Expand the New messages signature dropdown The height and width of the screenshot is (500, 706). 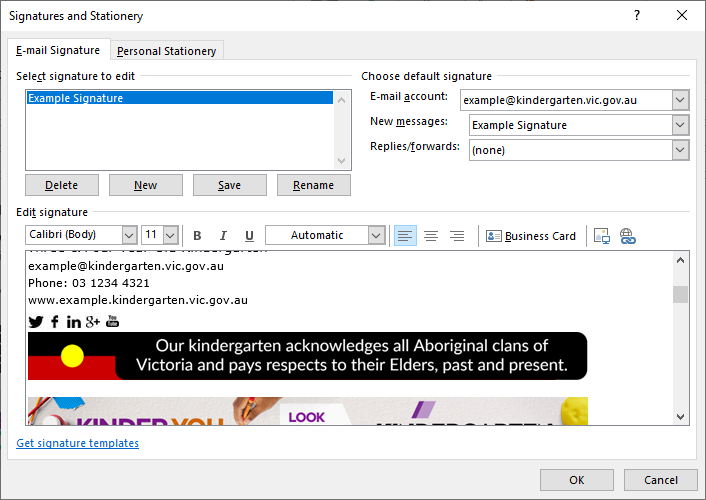click(680, 125)
